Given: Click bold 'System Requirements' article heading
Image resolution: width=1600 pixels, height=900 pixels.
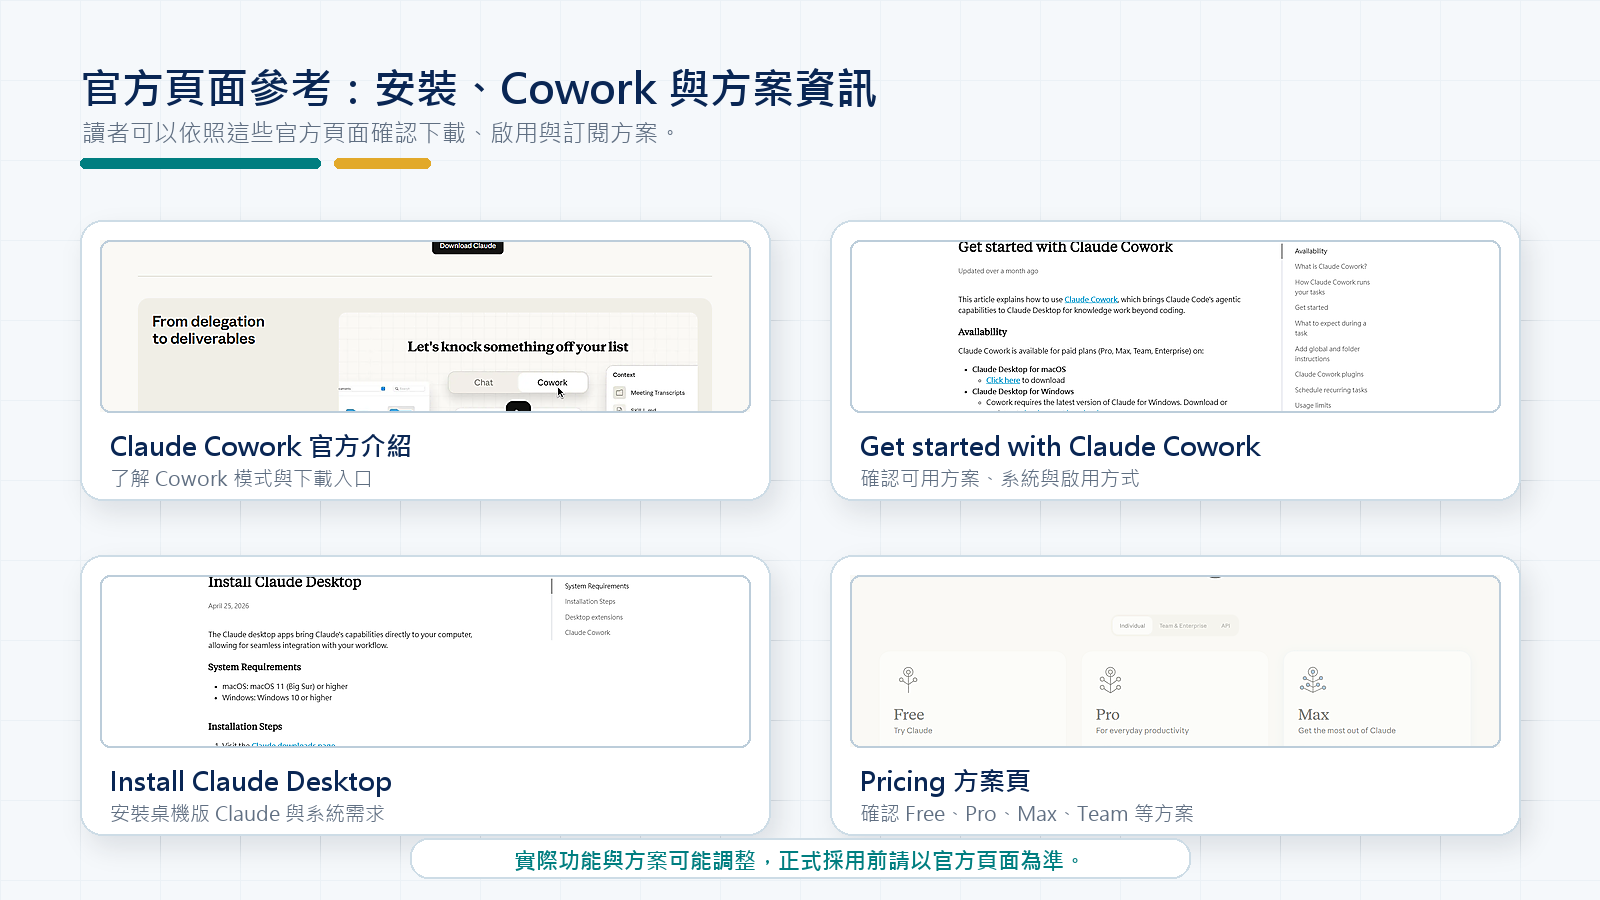Looking at the screenshot, I should pos(254,667).
